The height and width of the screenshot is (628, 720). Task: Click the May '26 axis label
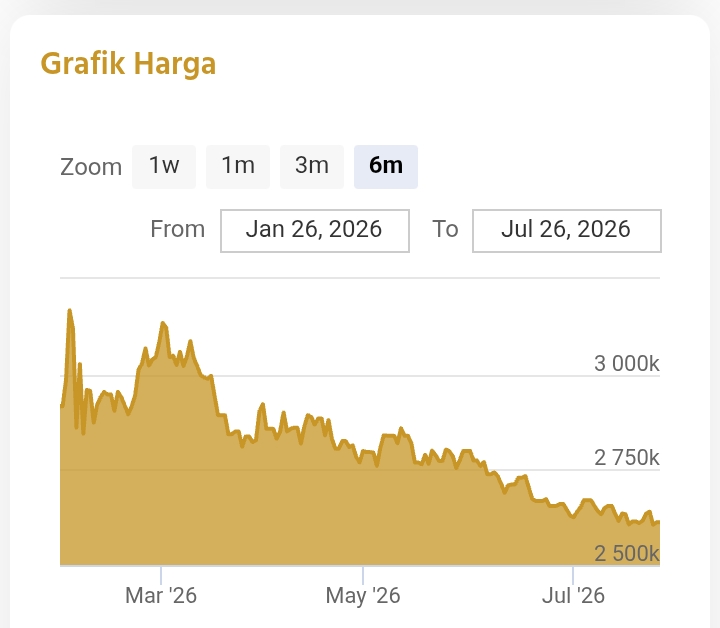click(363, 596)
